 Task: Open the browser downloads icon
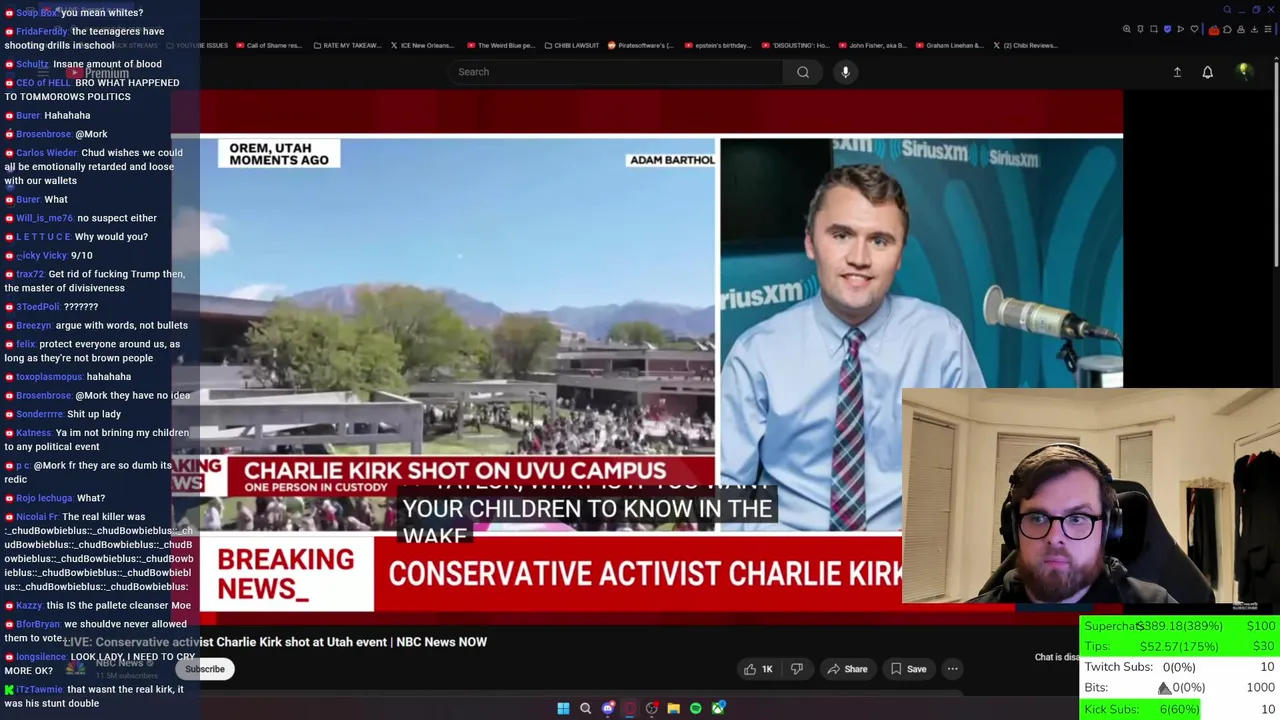(x=1254, y=30)
